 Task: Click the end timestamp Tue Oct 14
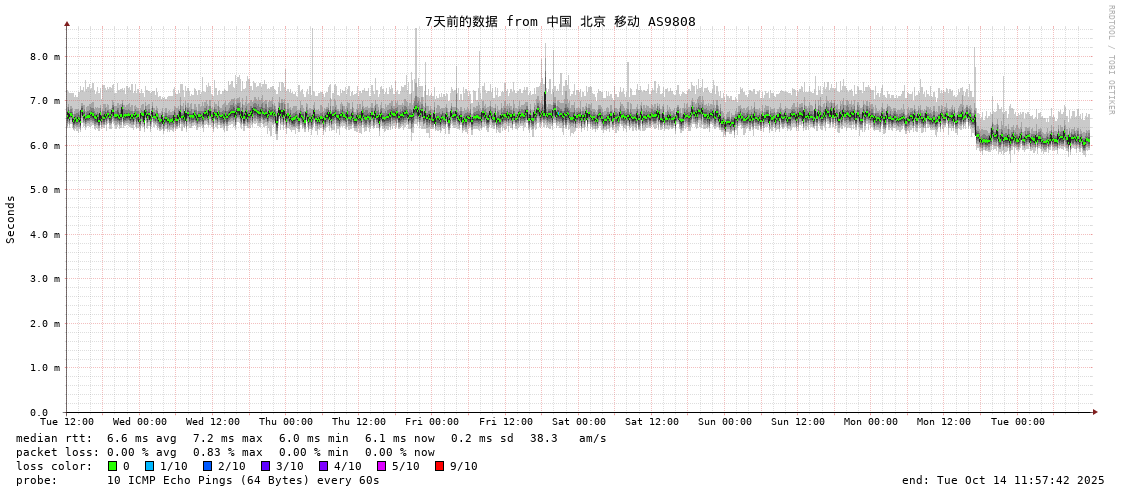pyautogui.click(x=1003, y=480)
